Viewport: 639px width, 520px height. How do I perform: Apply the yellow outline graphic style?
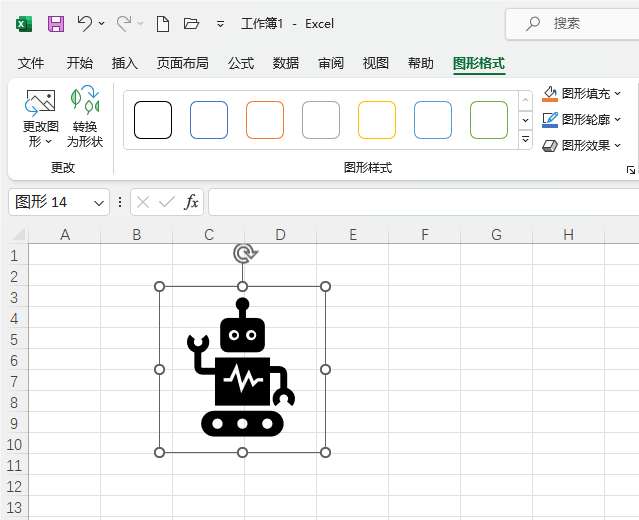pos(377,120)
